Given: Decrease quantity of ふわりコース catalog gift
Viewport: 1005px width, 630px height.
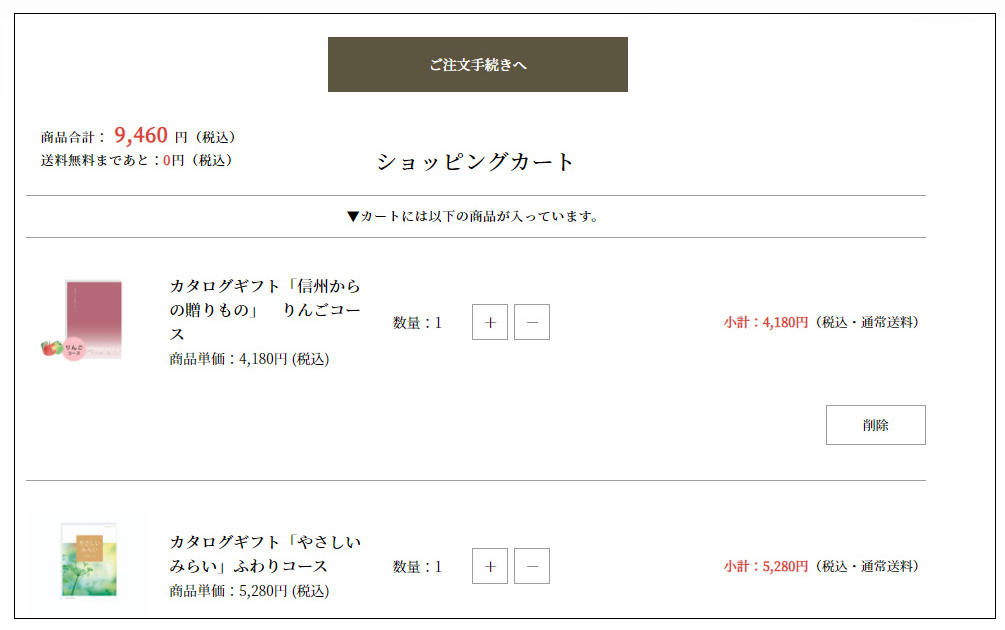Looking at the screenshot, I should [x=532, y=567].
